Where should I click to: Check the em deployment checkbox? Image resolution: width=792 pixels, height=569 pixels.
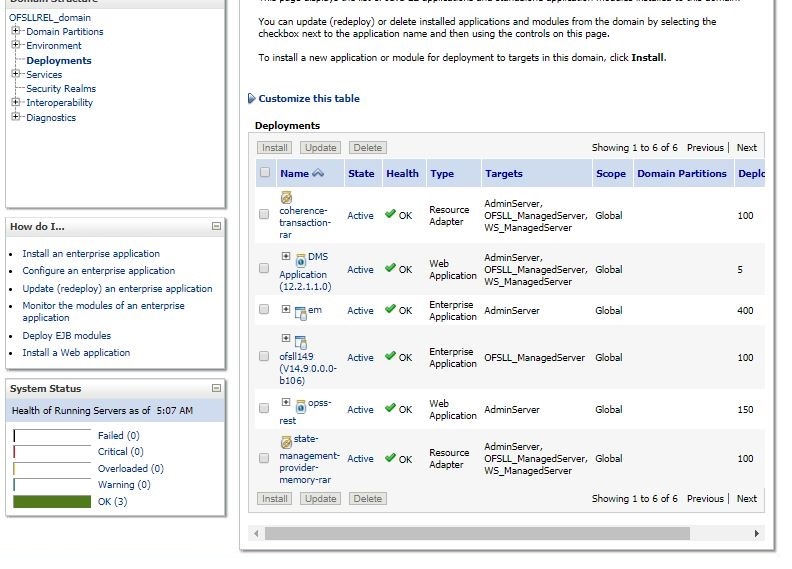point(264,309)
